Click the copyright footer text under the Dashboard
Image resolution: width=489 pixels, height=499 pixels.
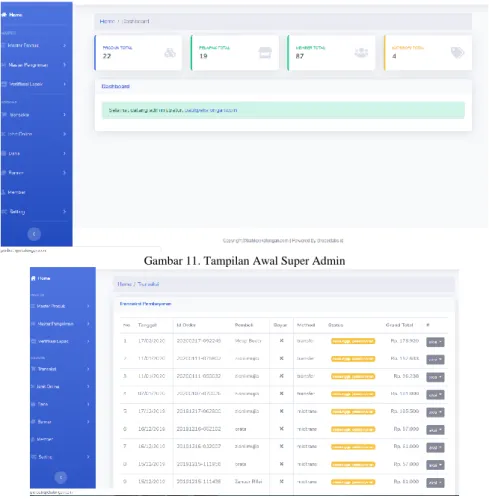click(x=283, y=240)
